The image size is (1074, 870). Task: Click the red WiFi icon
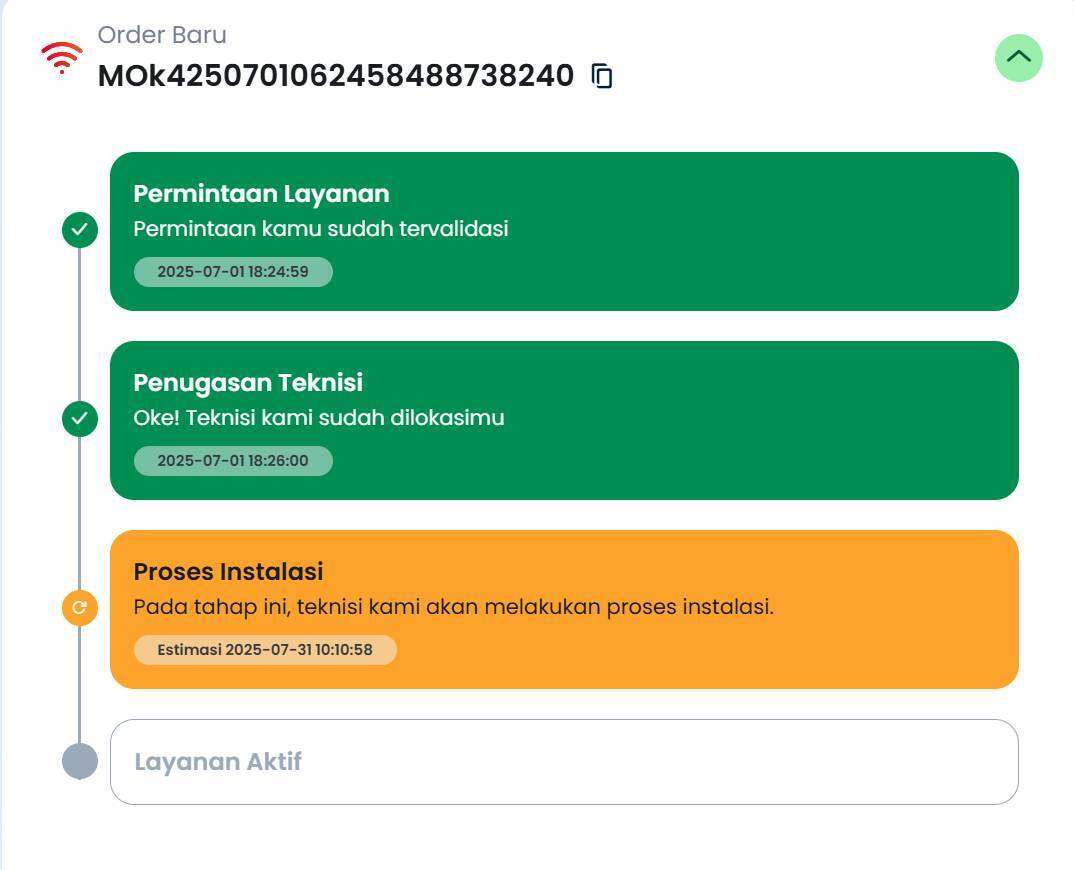pos(62,58)
